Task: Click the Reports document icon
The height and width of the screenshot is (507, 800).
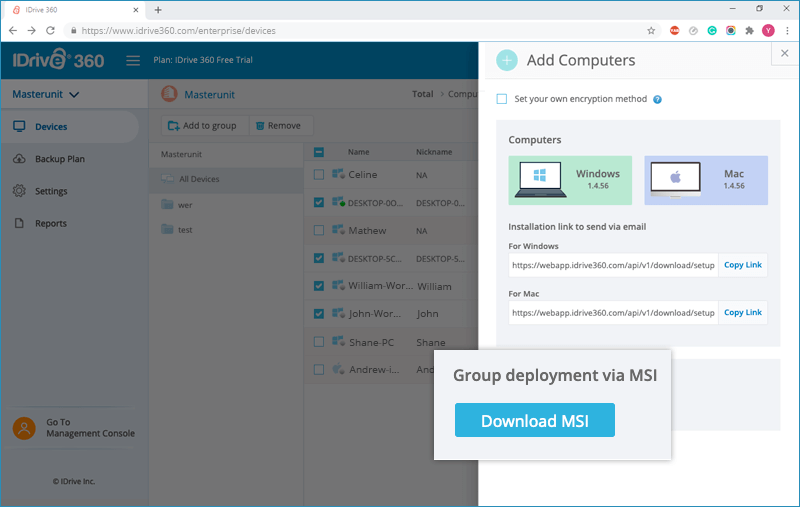Action: point(19,223)
